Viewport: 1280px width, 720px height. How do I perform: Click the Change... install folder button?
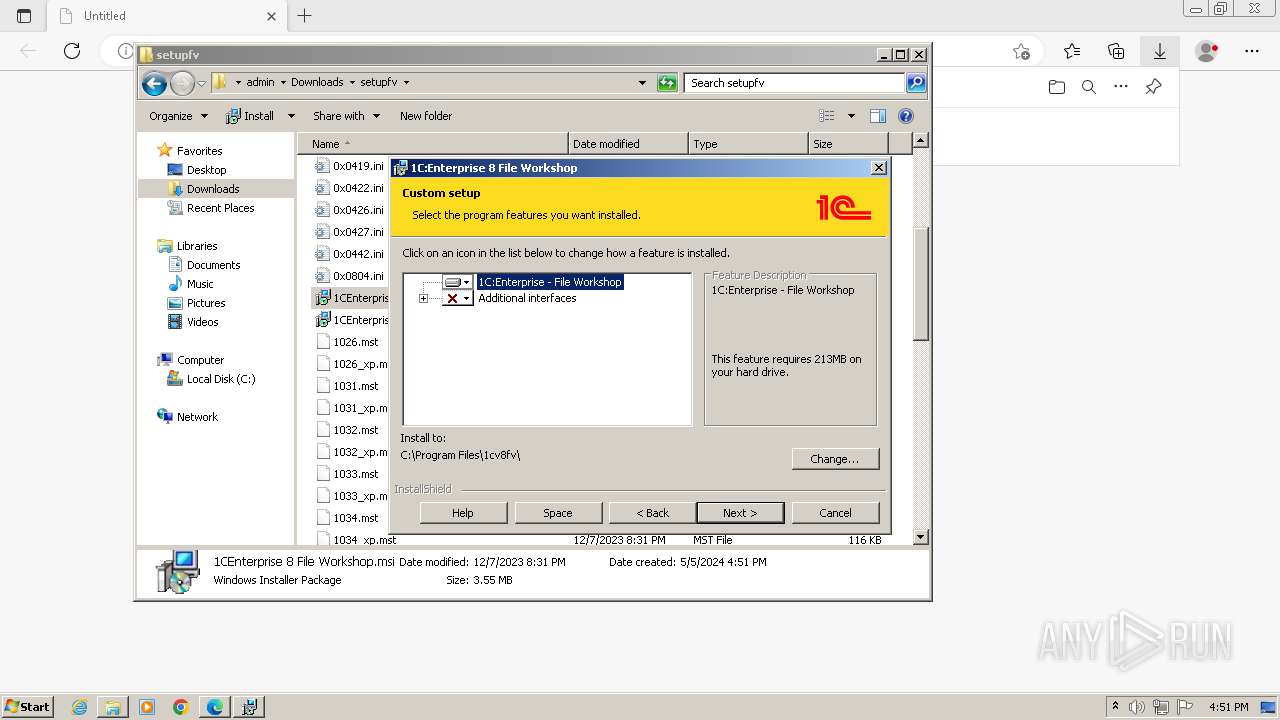pos(835,459)
